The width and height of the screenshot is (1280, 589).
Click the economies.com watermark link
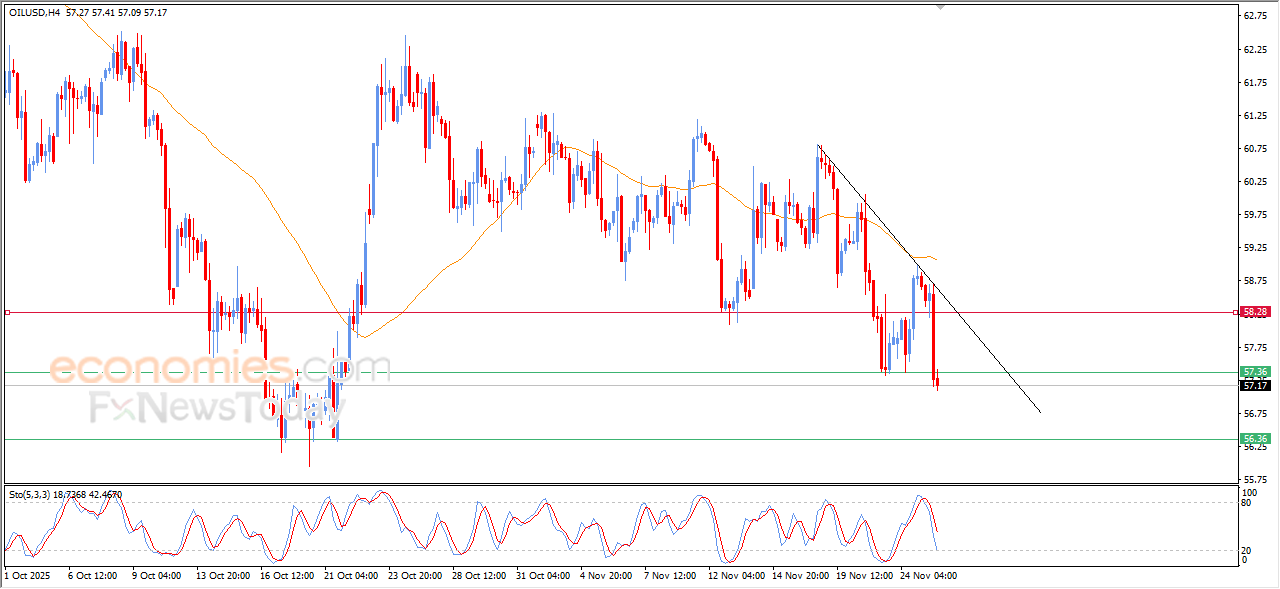[x=220, y=369]
